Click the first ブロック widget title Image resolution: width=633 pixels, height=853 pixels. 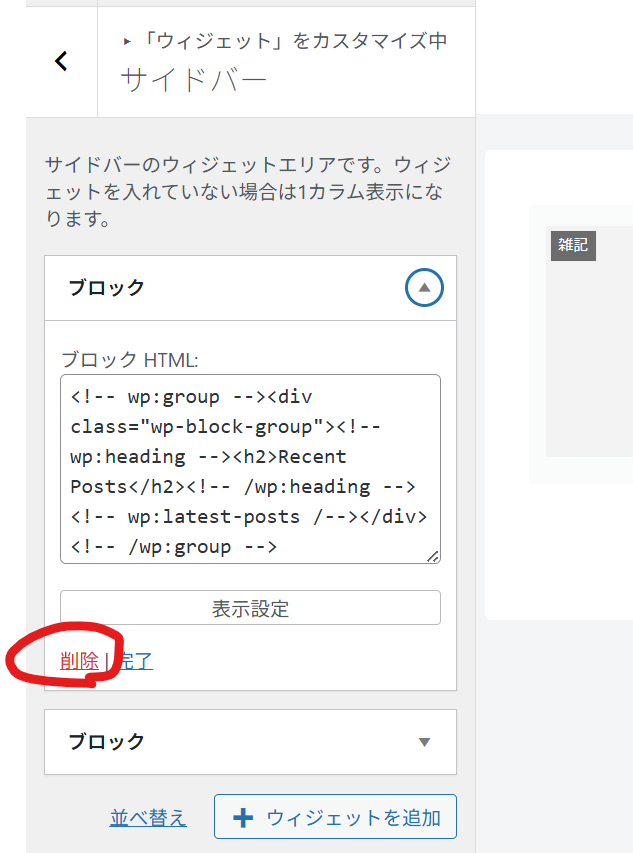tap(106, 288)
